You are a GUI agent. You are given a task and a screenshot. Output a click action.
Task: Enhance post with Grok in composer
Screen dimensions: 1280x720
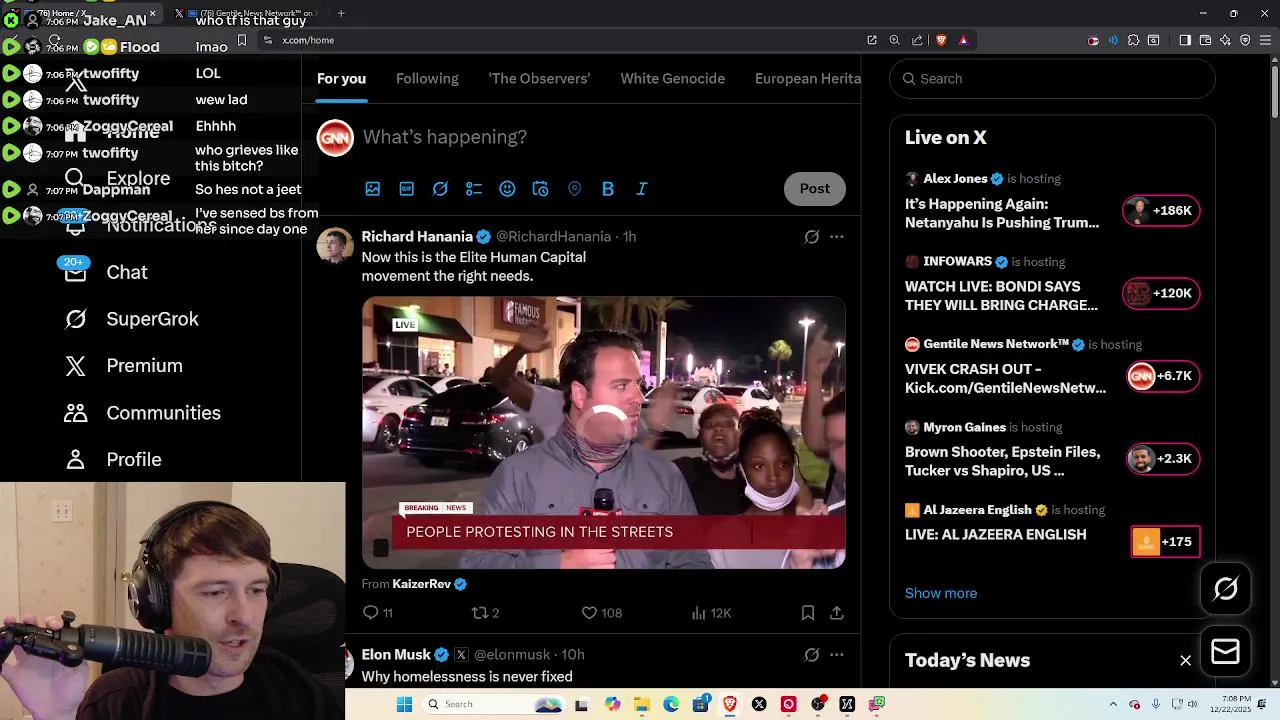[x=440, y=189]
